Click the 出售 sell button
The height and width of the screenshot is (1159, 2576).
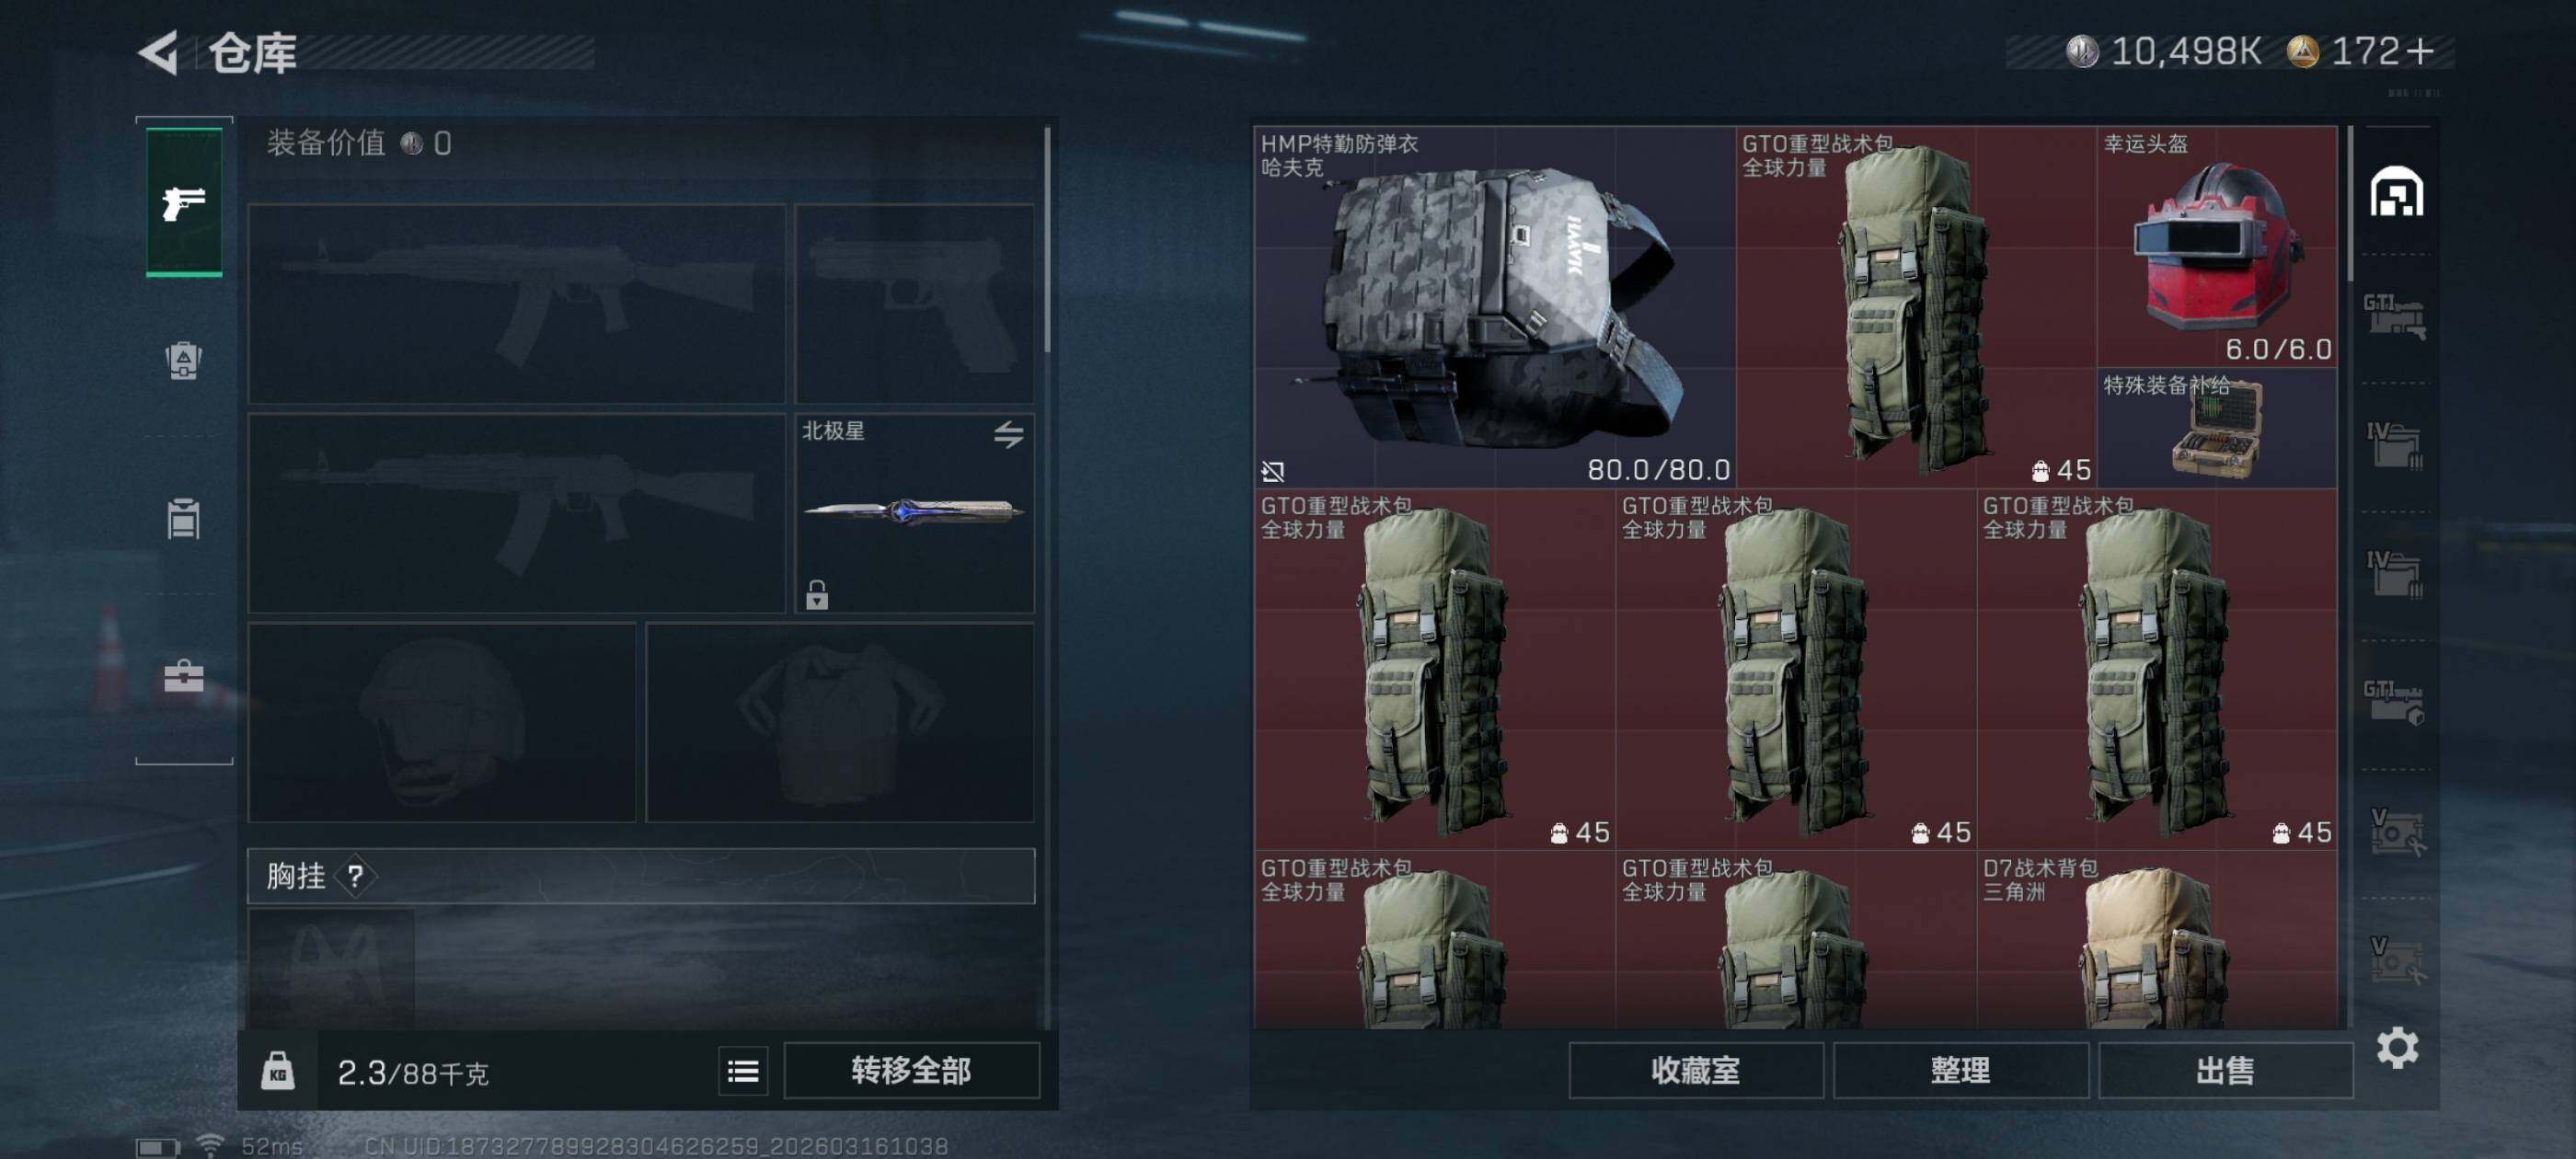click(2225, 1071)
